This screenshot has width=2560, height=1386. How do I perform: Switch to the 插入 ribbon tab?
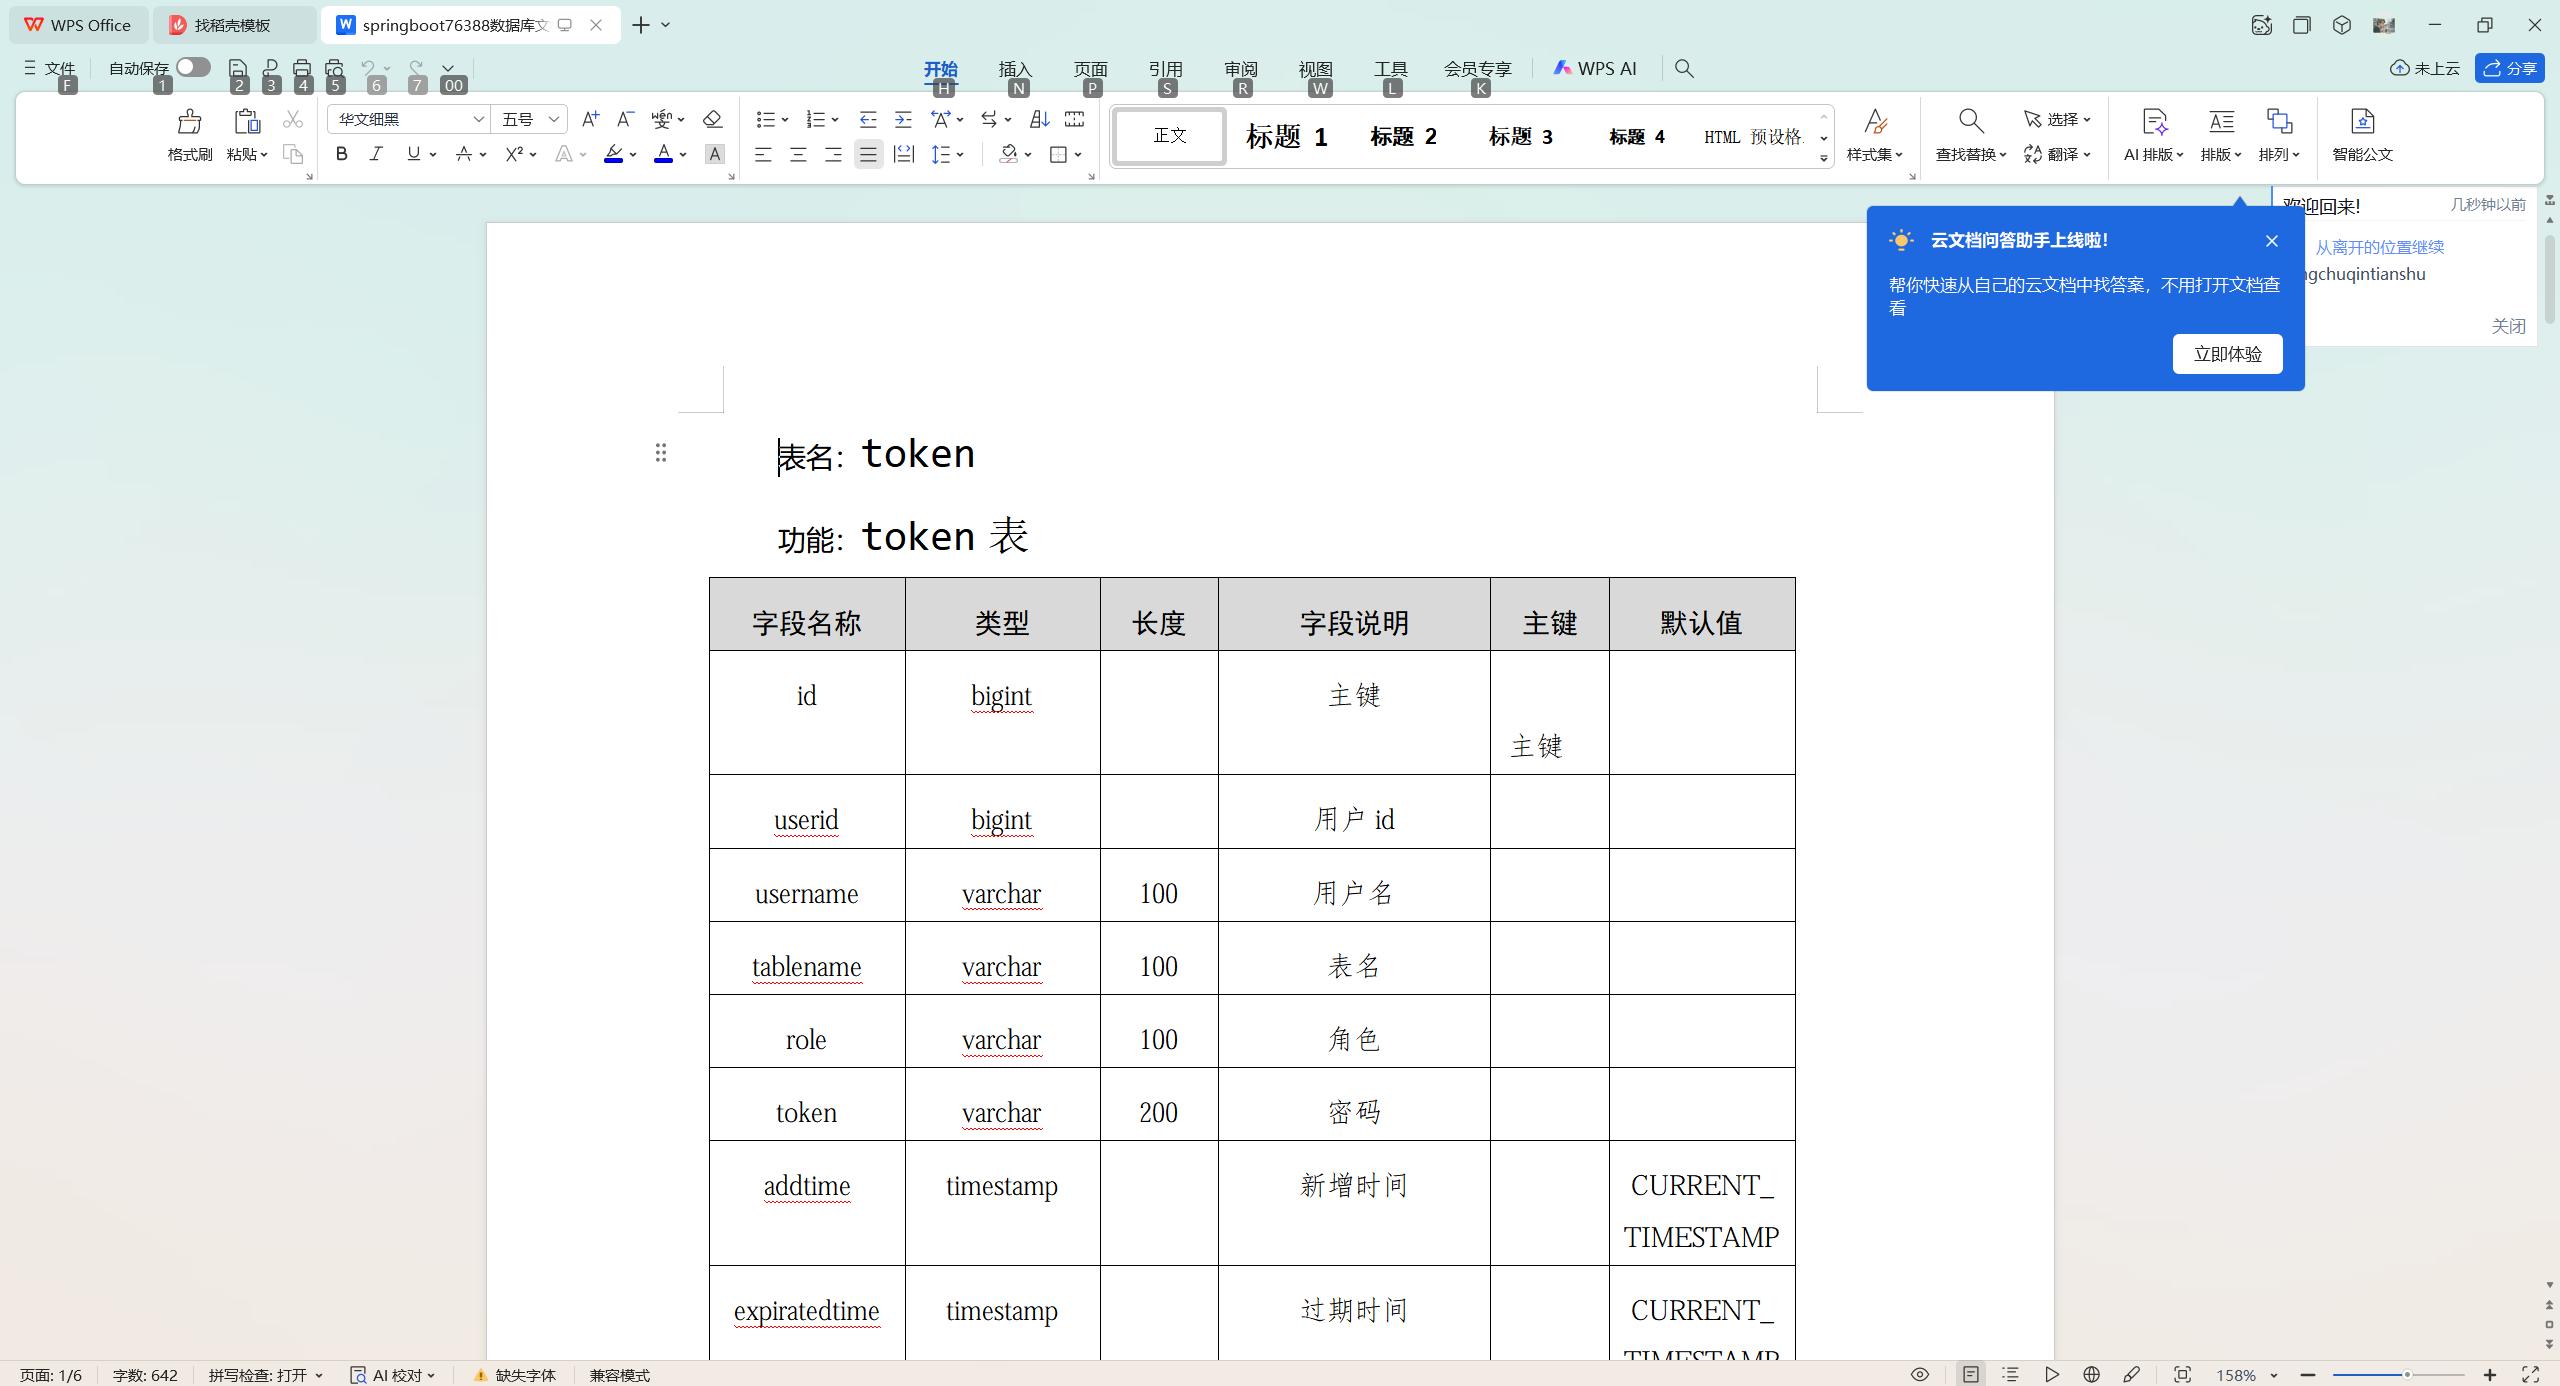point(1014,69)
